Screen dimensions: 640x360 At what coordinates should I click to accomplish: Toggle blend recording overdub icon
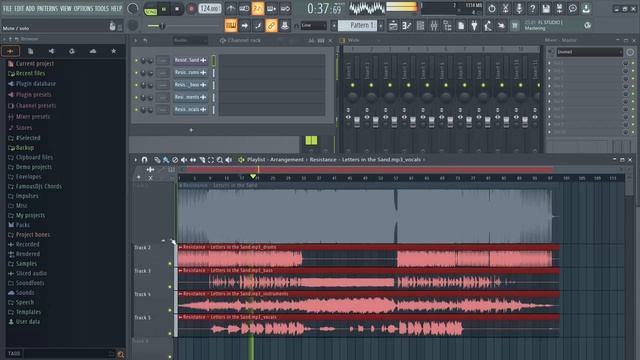pyautogui.click(x=271, y=9)
